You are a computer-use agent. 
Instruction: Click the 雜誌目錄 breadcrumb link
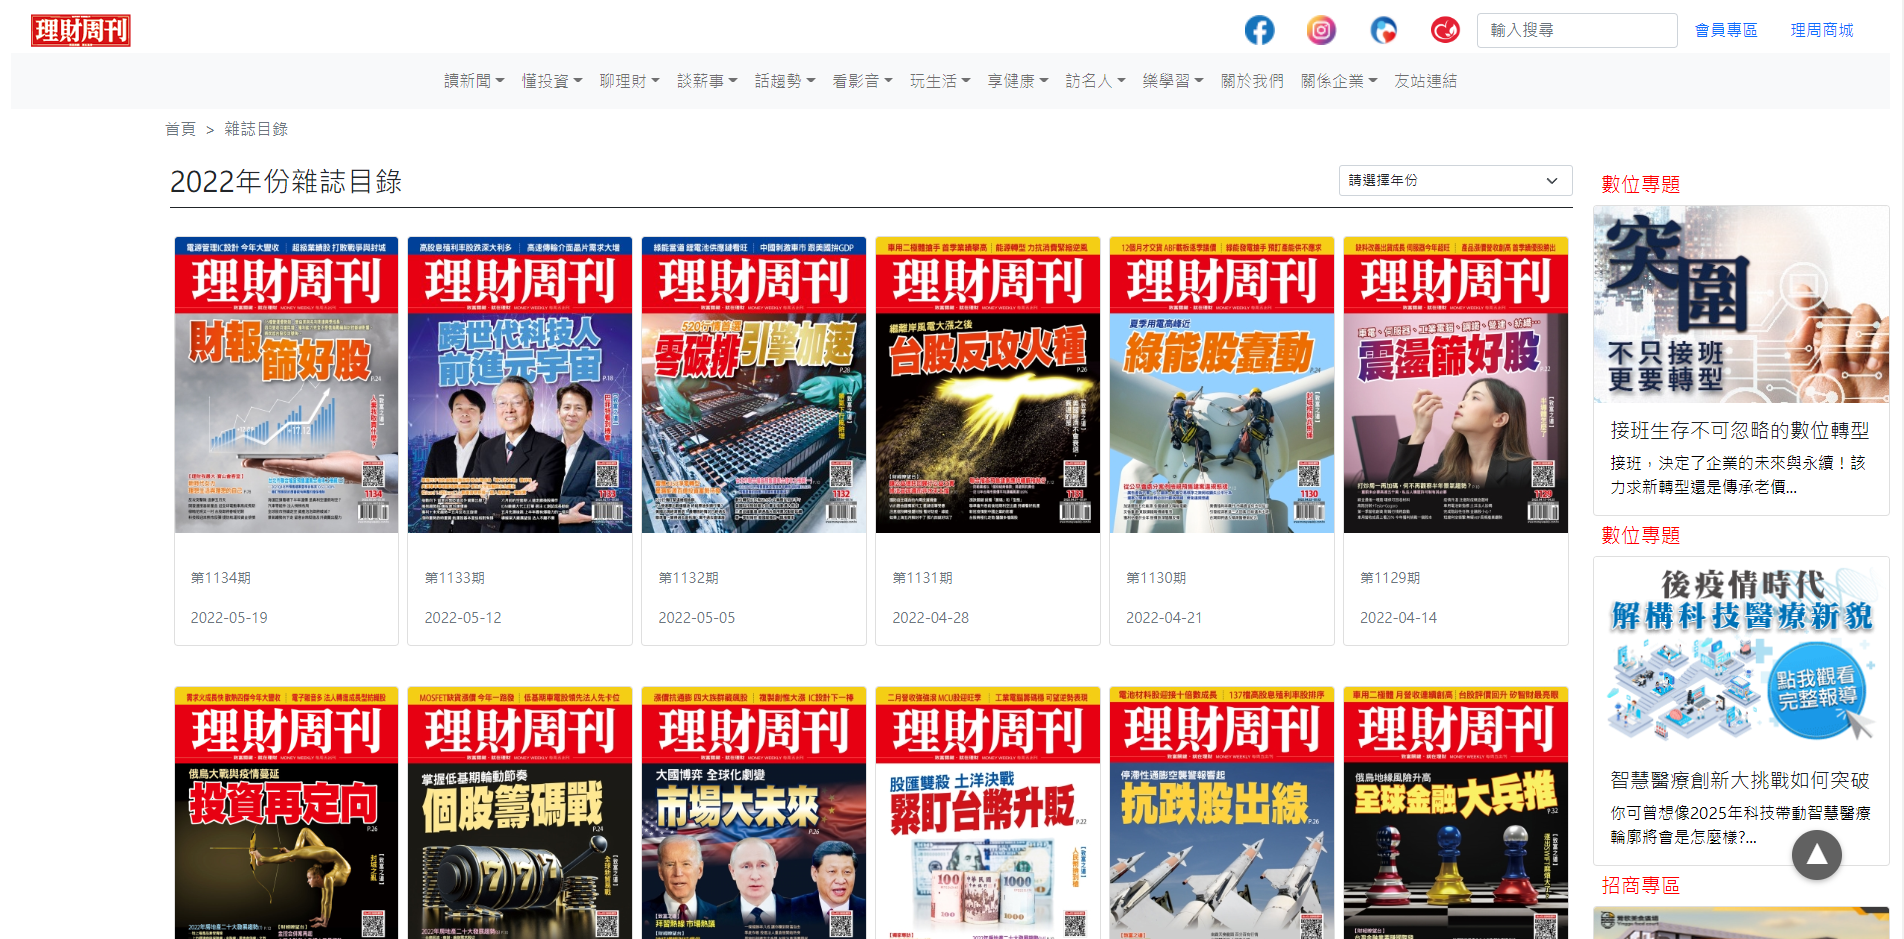point(256,129)
